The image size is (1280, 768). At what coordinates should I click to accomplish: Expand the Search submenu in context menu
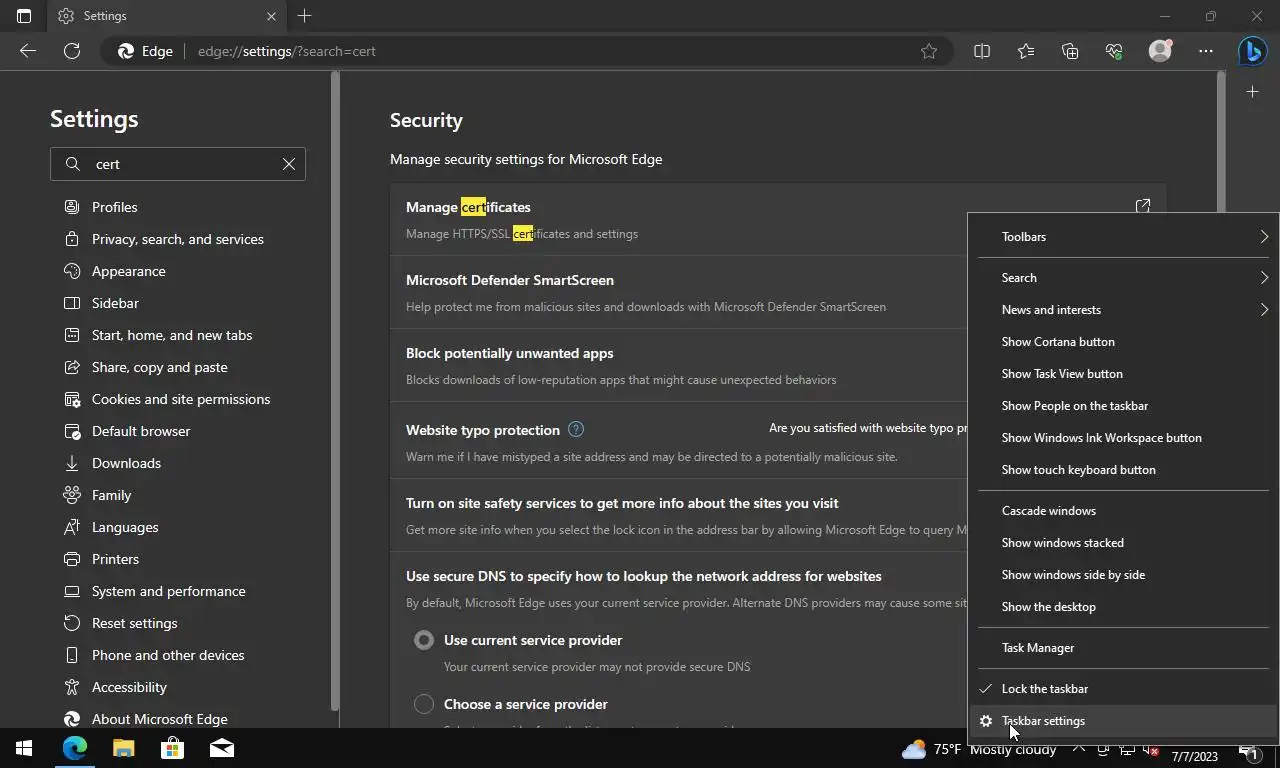(1123, 278)
